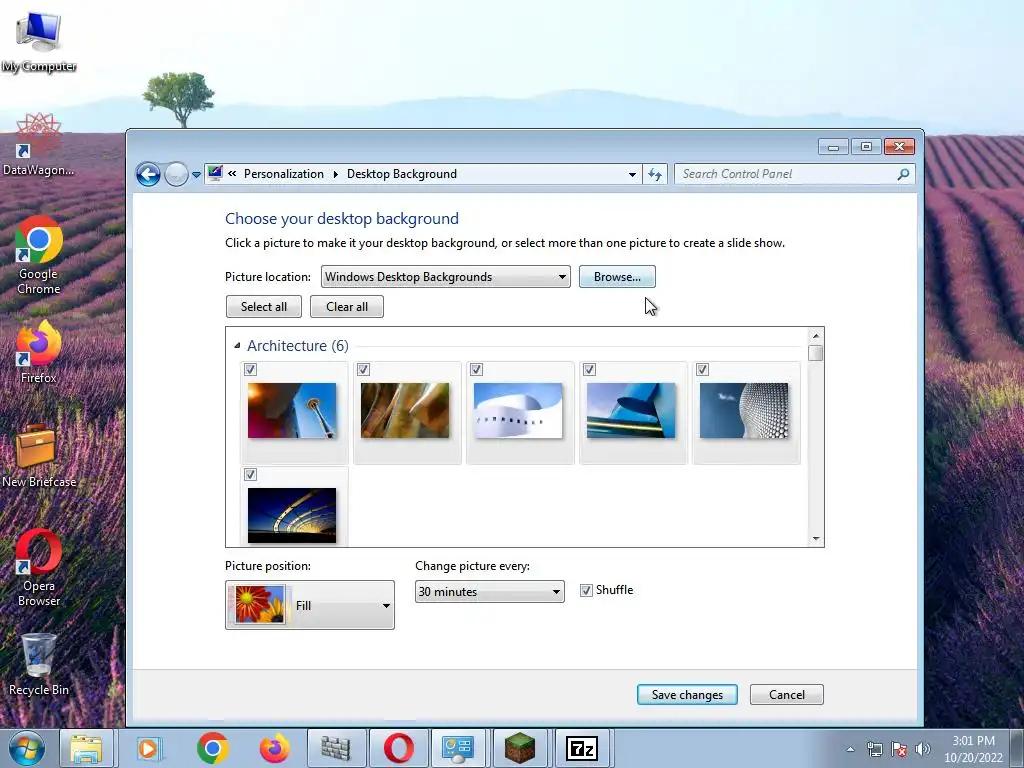The image size is (1024, 768).
Task: Click the picture list scroll up arrow
Action: point(816,336)
